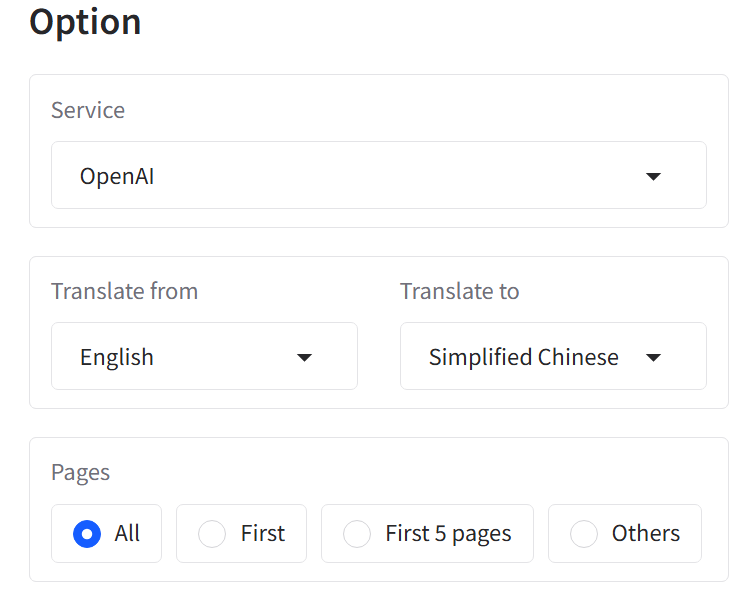Select the All pages radio circle
The image size is (744, 599).
(x=87, y=534)
